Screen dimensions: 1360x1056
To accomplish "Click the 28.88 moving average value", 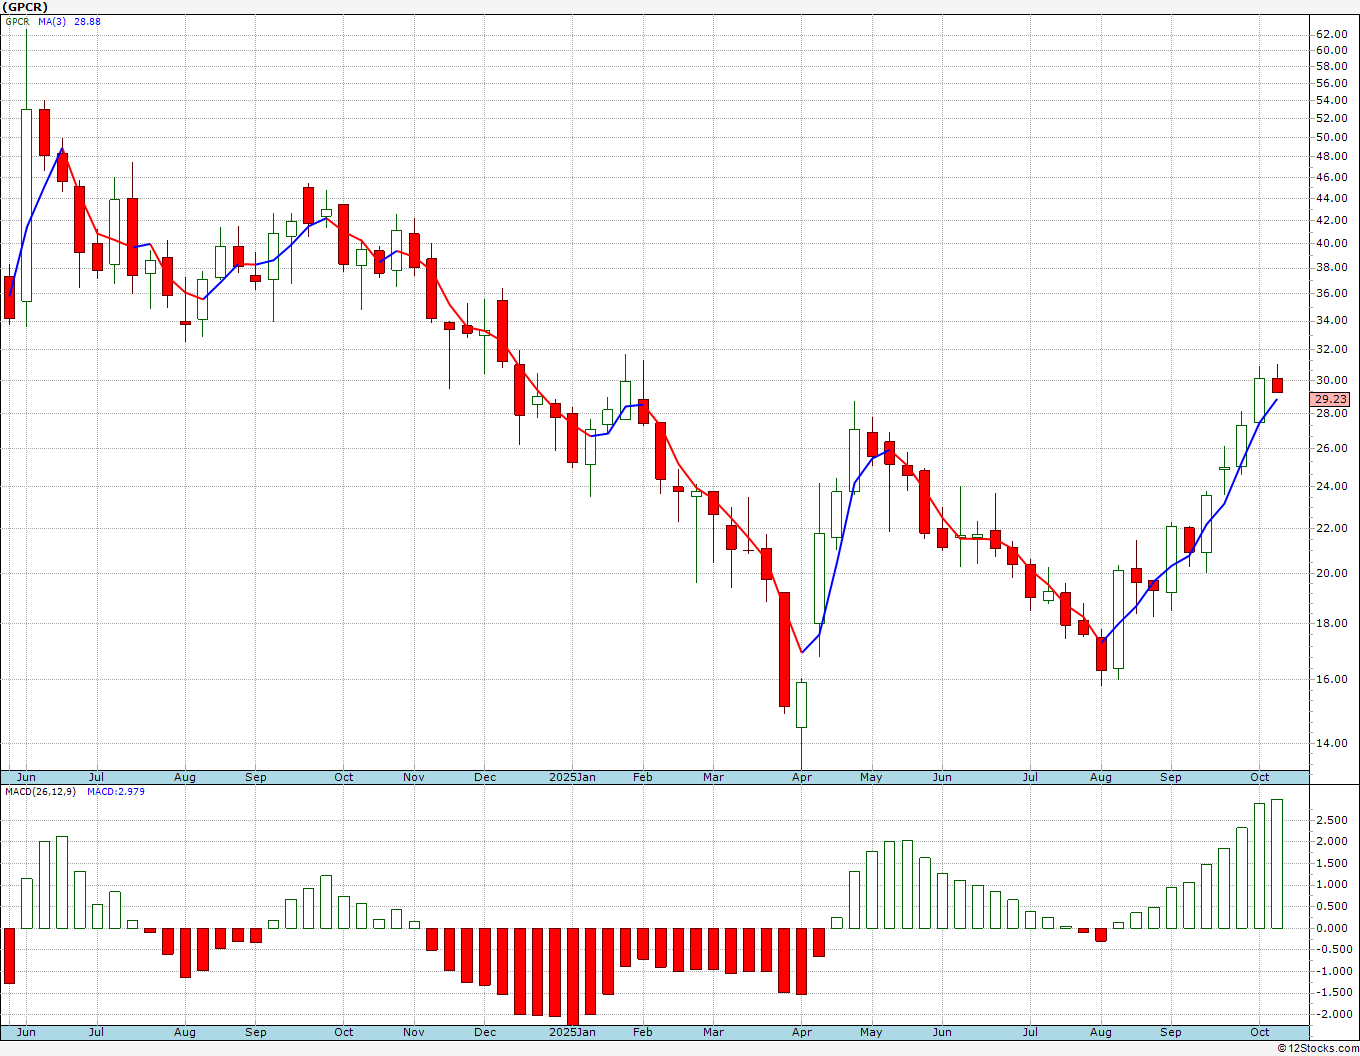I will pyautogui.click(x=87, y=21).
